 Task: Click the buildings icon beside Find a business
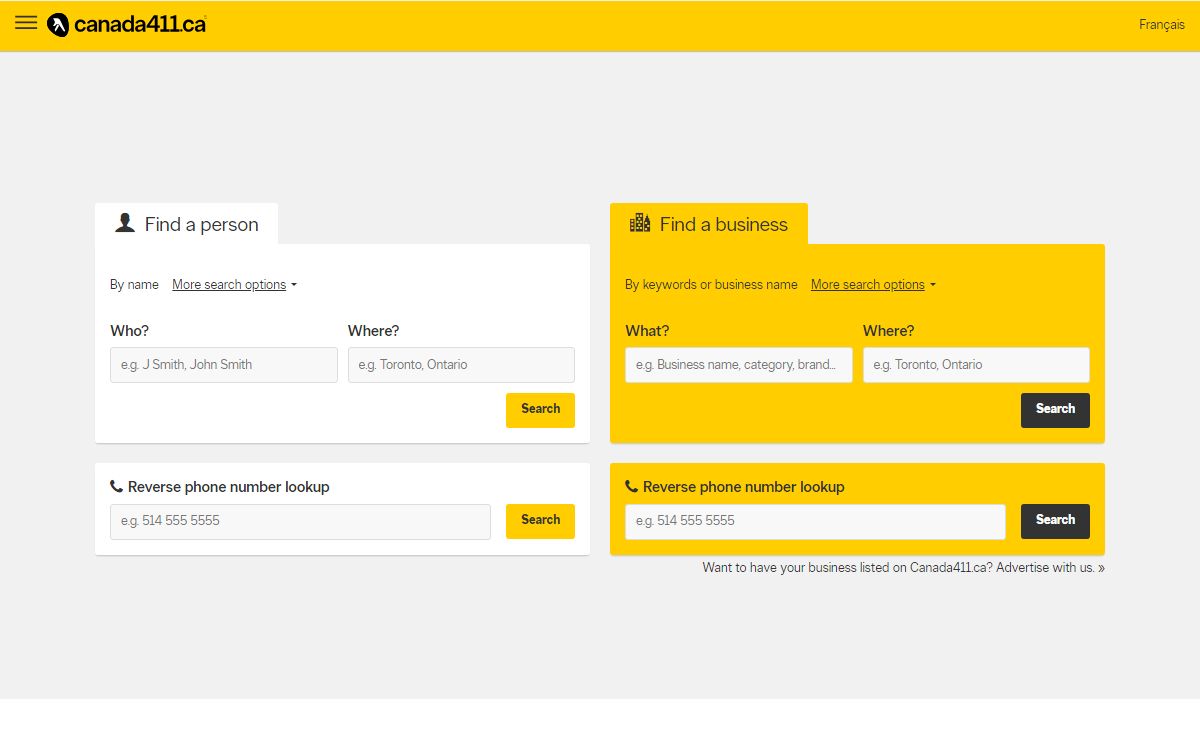point(640,223)
